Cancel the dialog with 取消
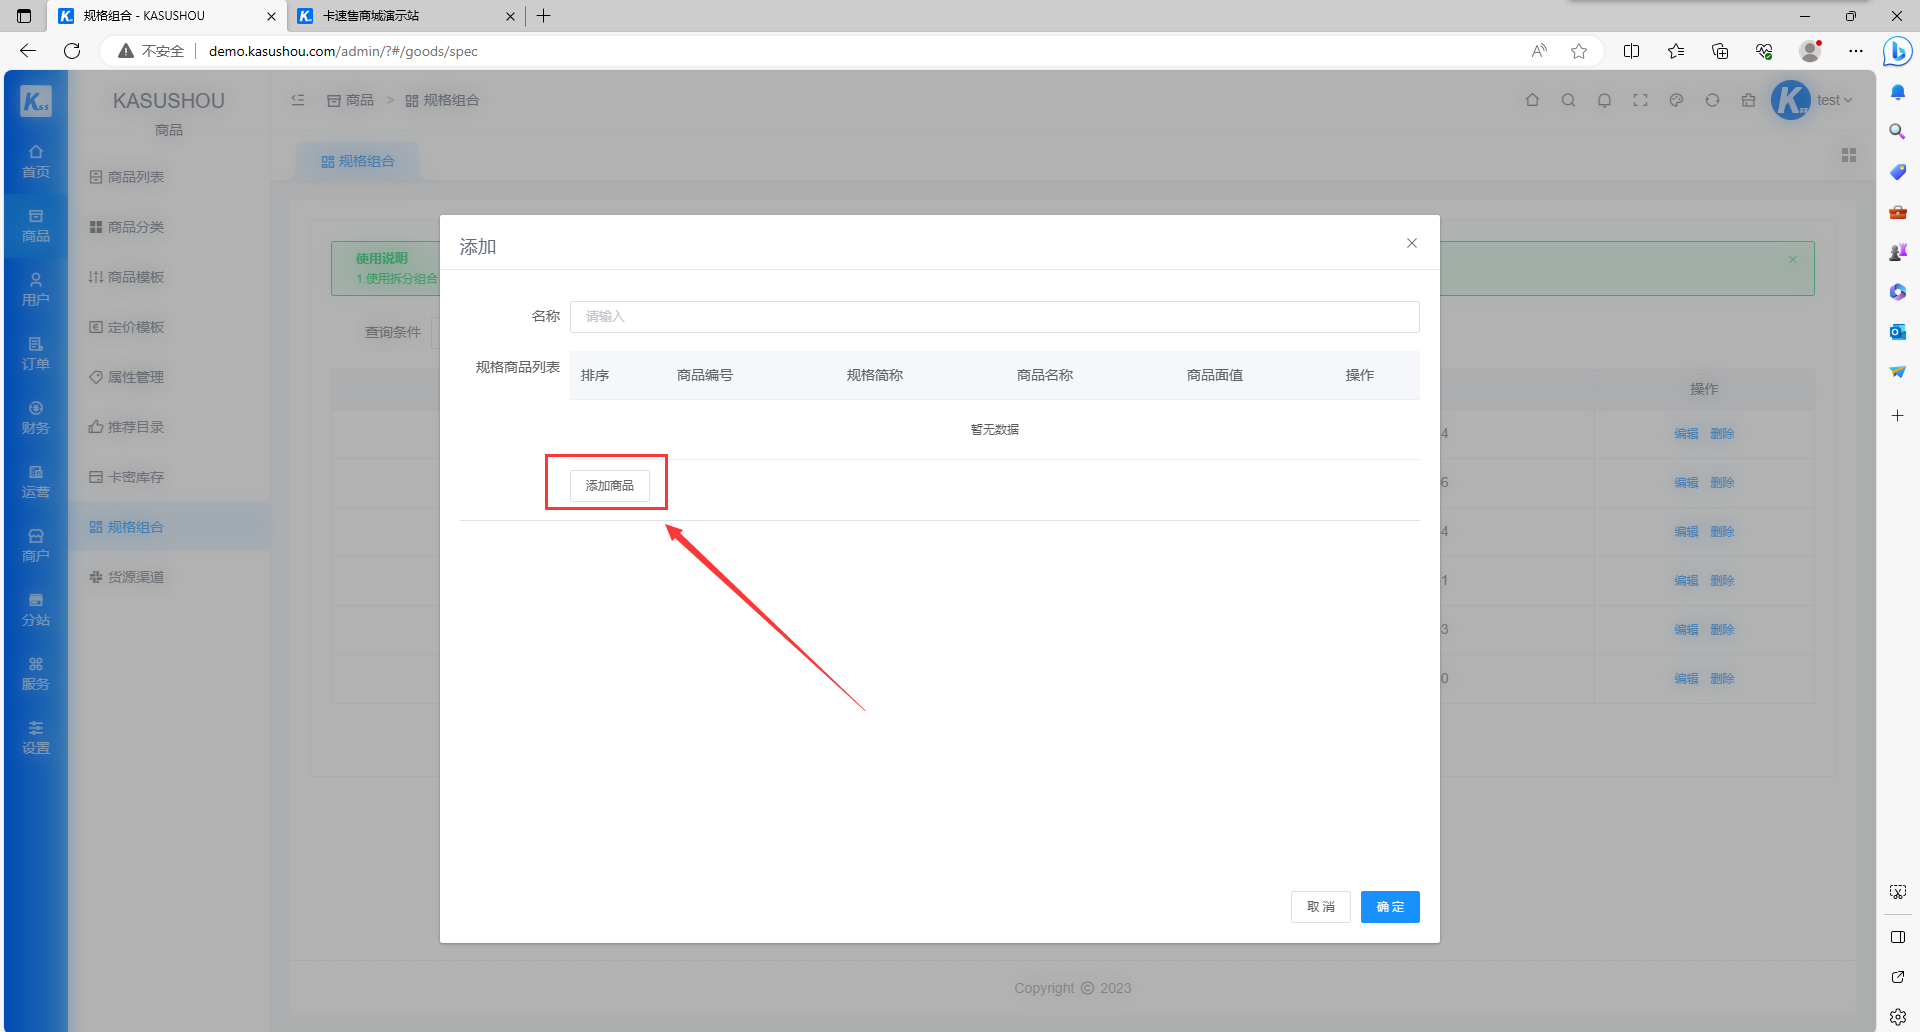The image size is (1920, 1032). coord(1320,907)
